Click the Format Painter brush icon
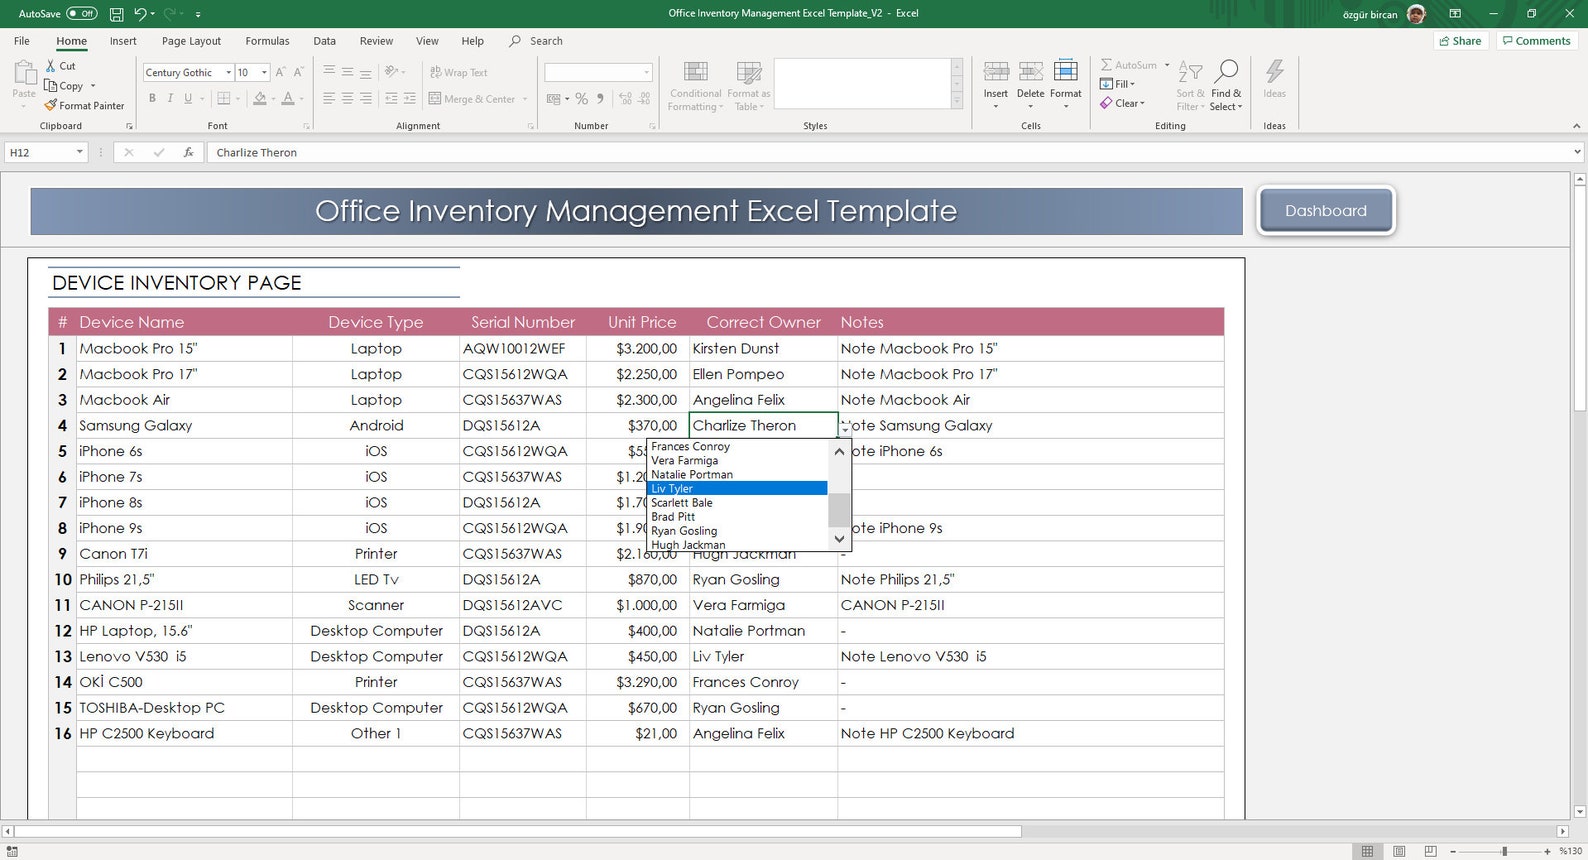This screenshot has width=1588, height=860. (x=51, y=105)
